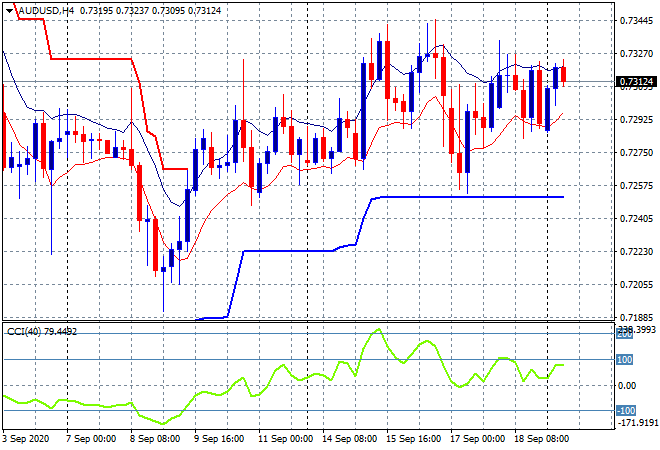Viewport: 660px width, 450px height.
Task: Click the CCI -100 level label
Action: click(626, 410)
